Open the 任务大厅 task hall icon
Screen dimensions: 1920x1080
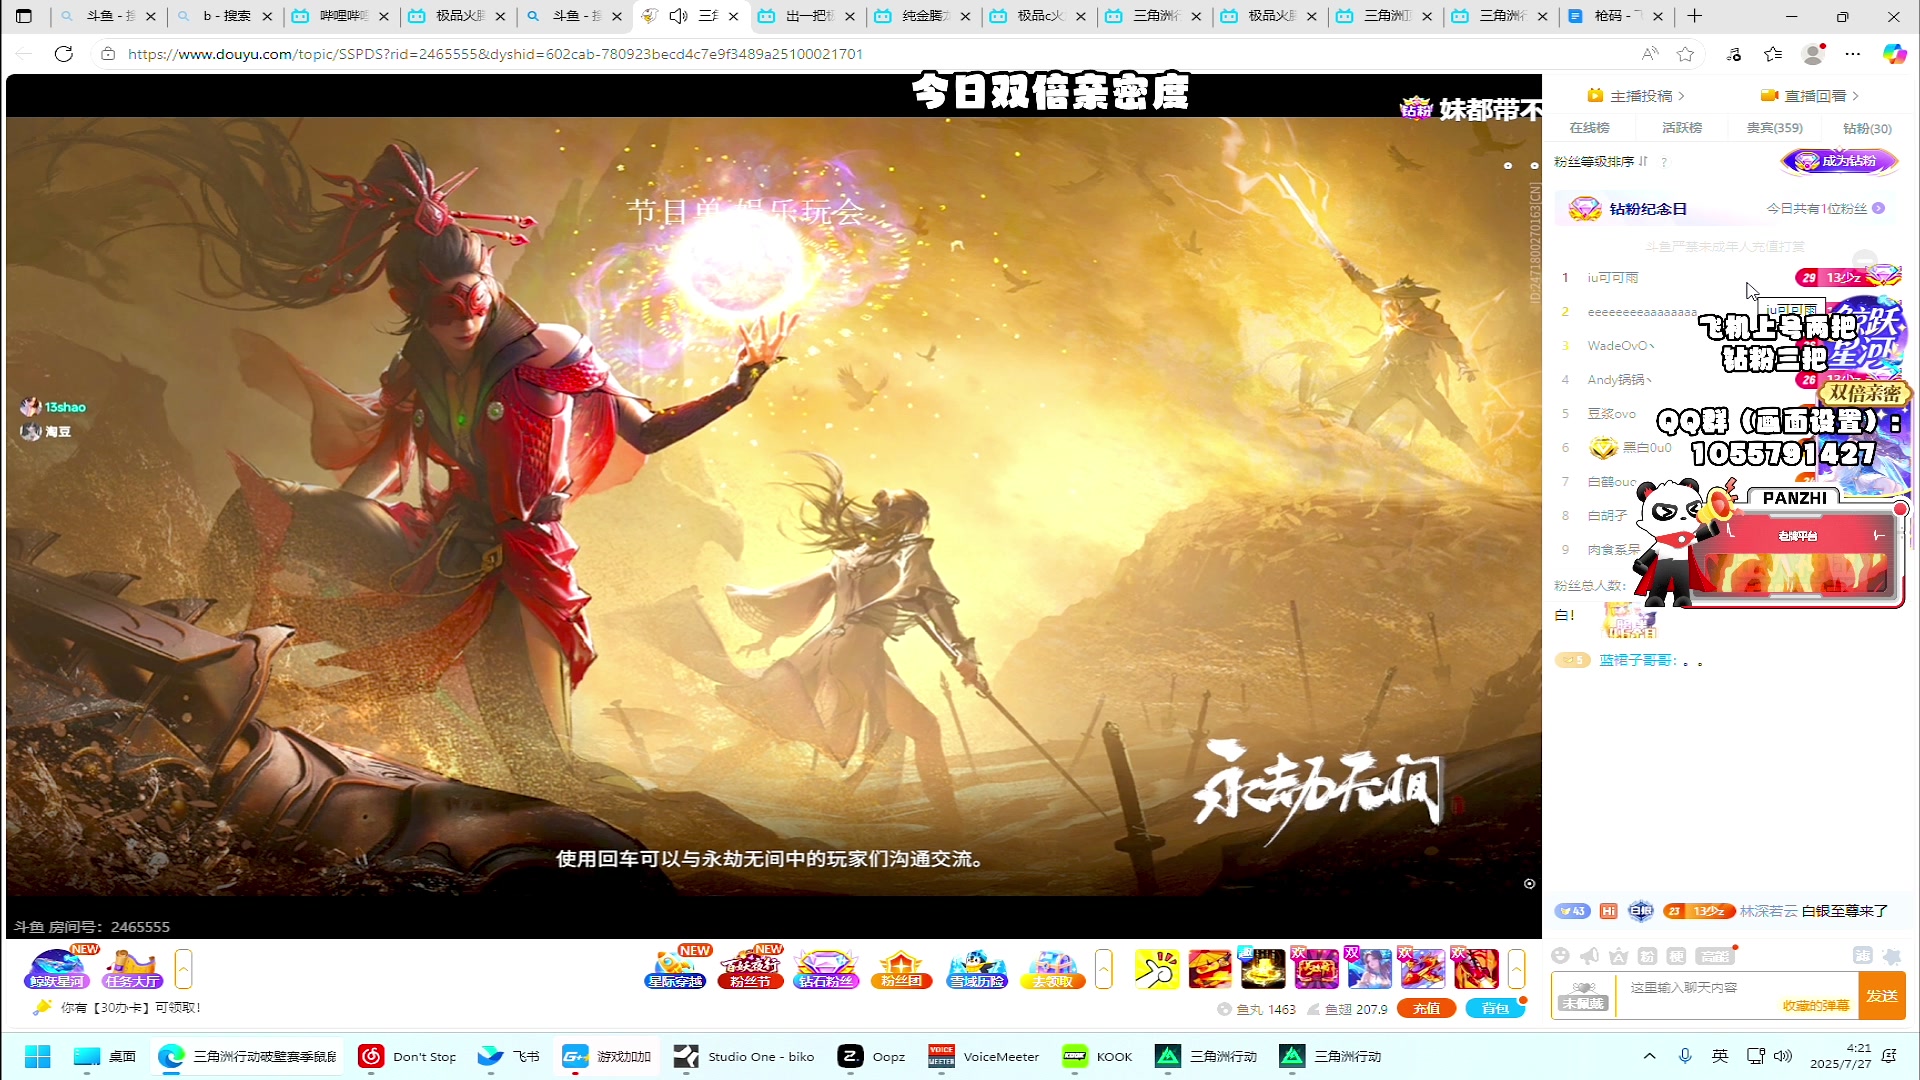click(x=133, y=968)
